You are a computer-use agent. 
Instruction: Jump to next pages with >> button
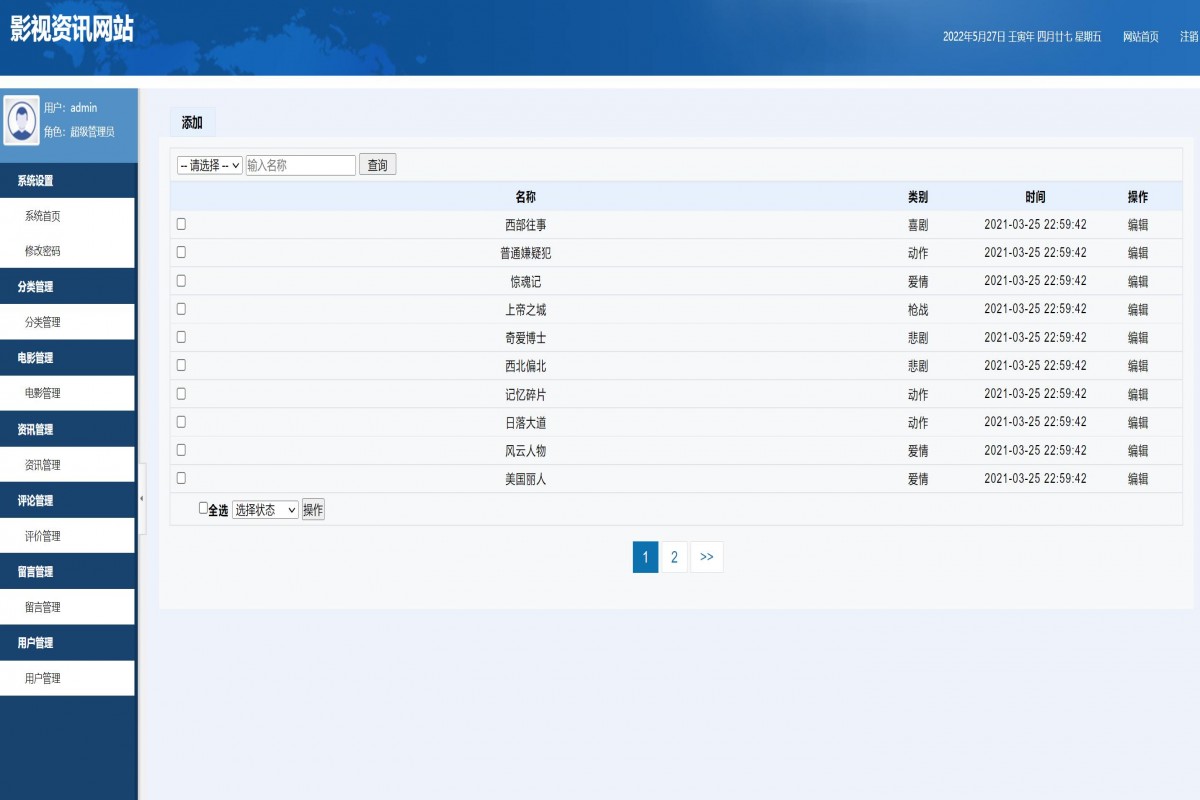[707, 557]
